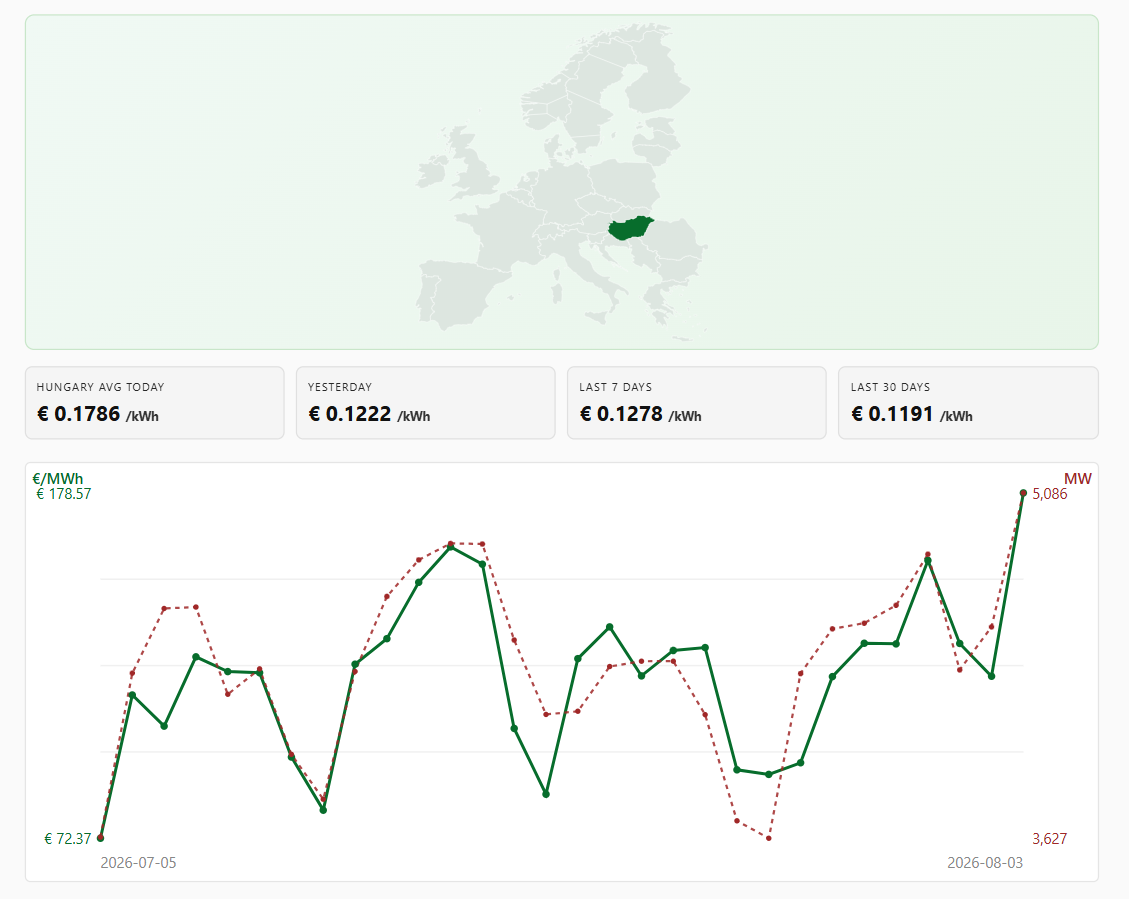This screenshot has width=1129, height=899.
Task: Click the first data point at € 72.37
Action: point(100,838)
